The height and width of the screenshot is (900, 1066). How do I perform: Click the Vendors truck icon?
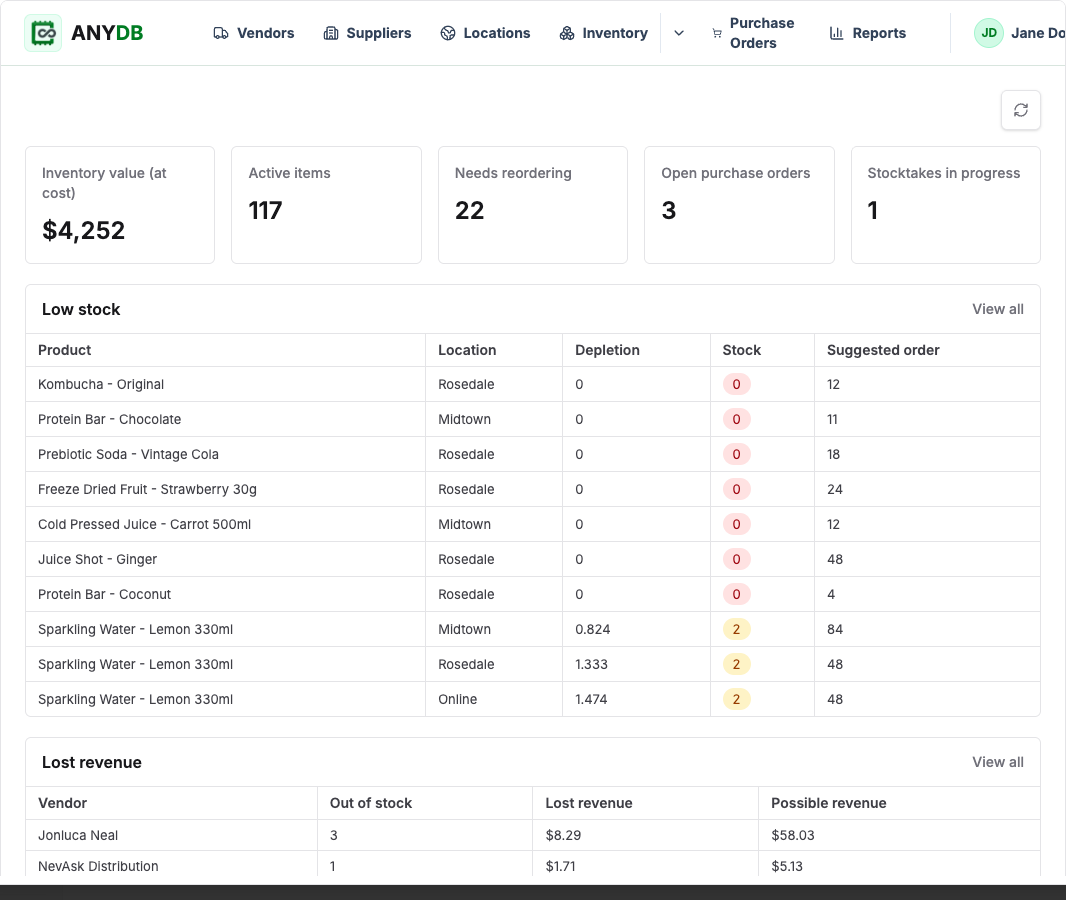pyautogui.click(x=220, y=33)
